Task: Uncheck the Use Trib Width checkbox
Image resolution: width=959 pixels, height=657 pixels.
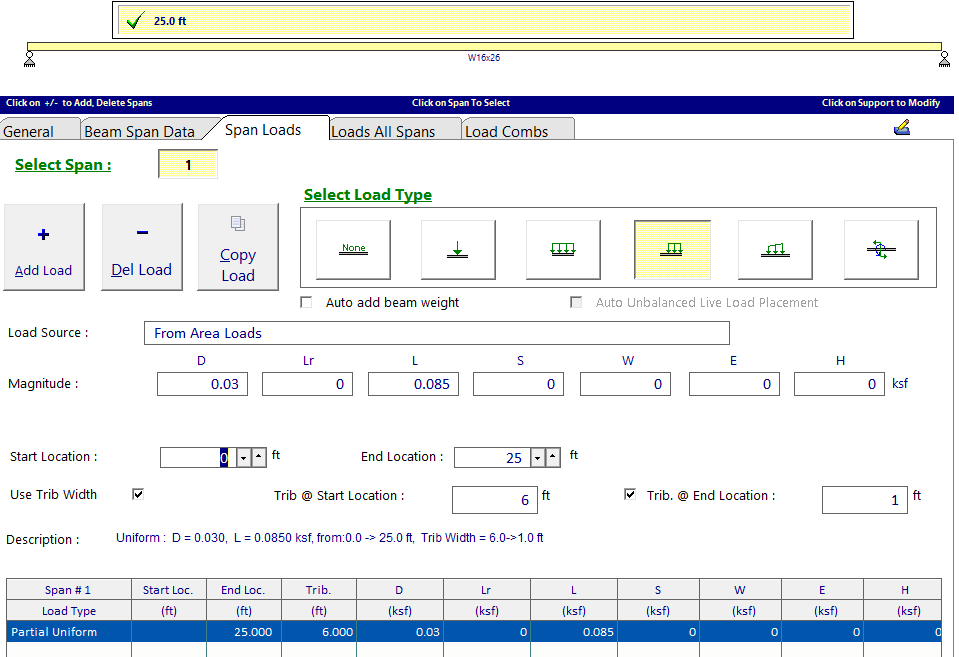Action: [x=138, y=494]
